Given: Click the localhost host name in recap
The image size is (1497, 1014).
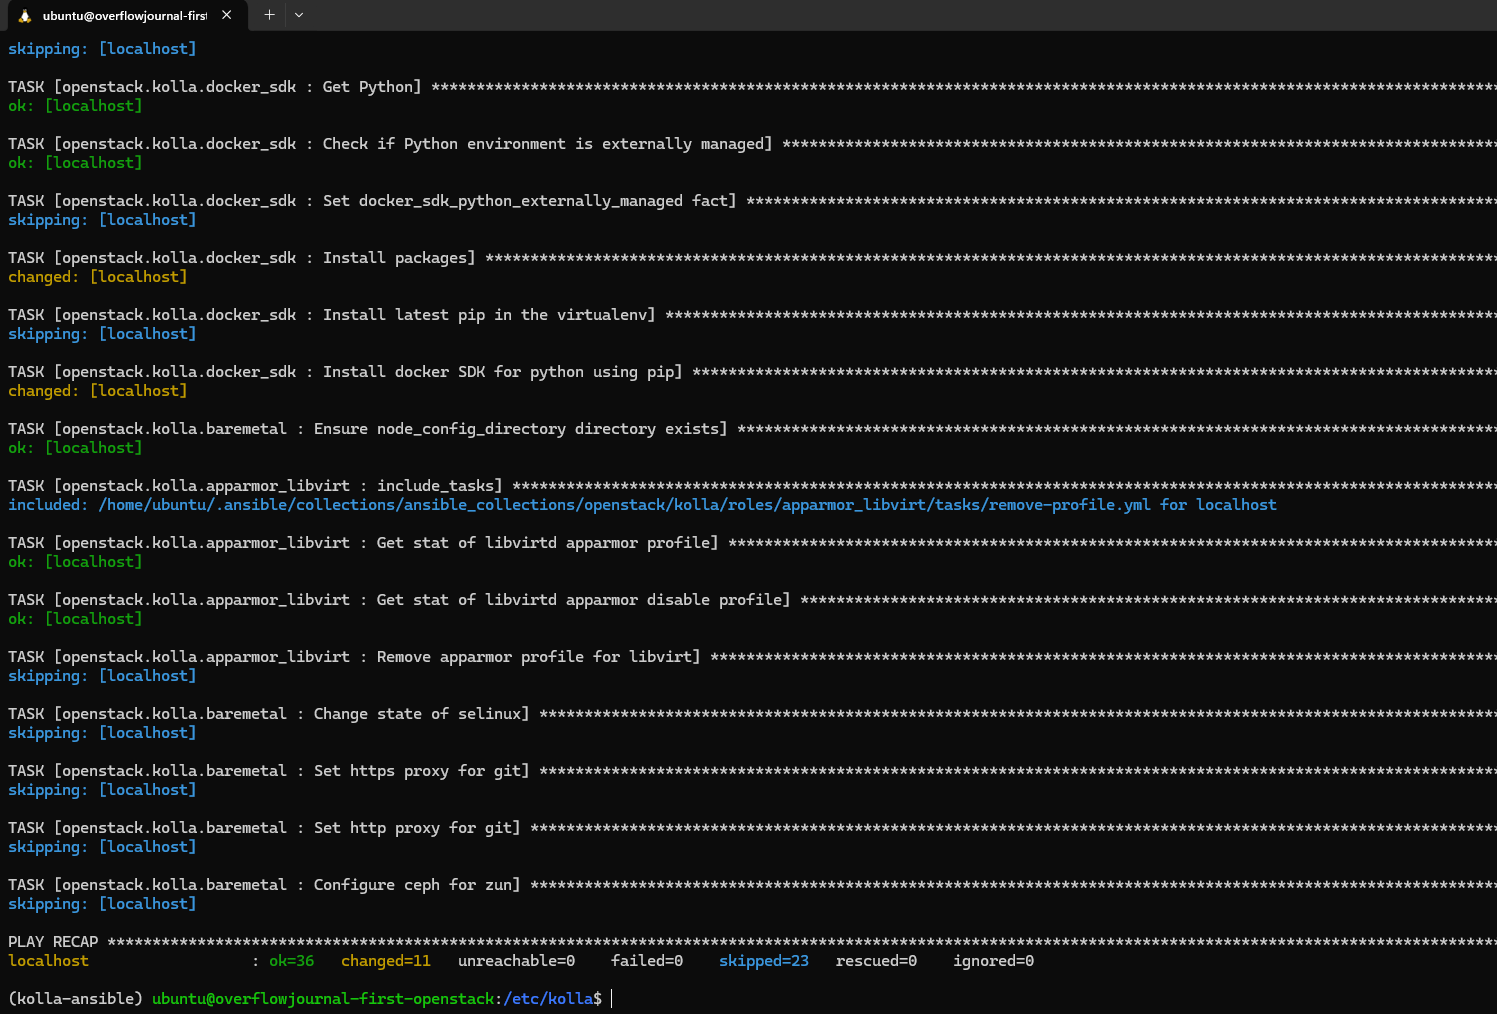Looking at the screenshot, I should pos(48,961).
